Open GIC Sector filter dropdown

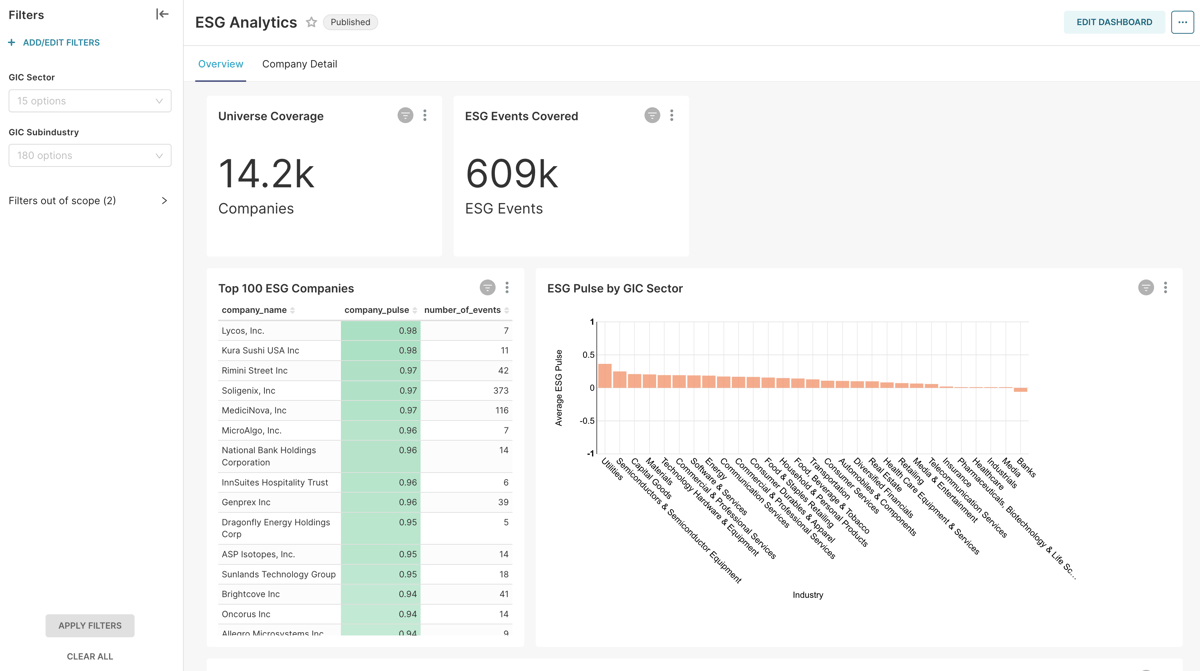point(90,101)
